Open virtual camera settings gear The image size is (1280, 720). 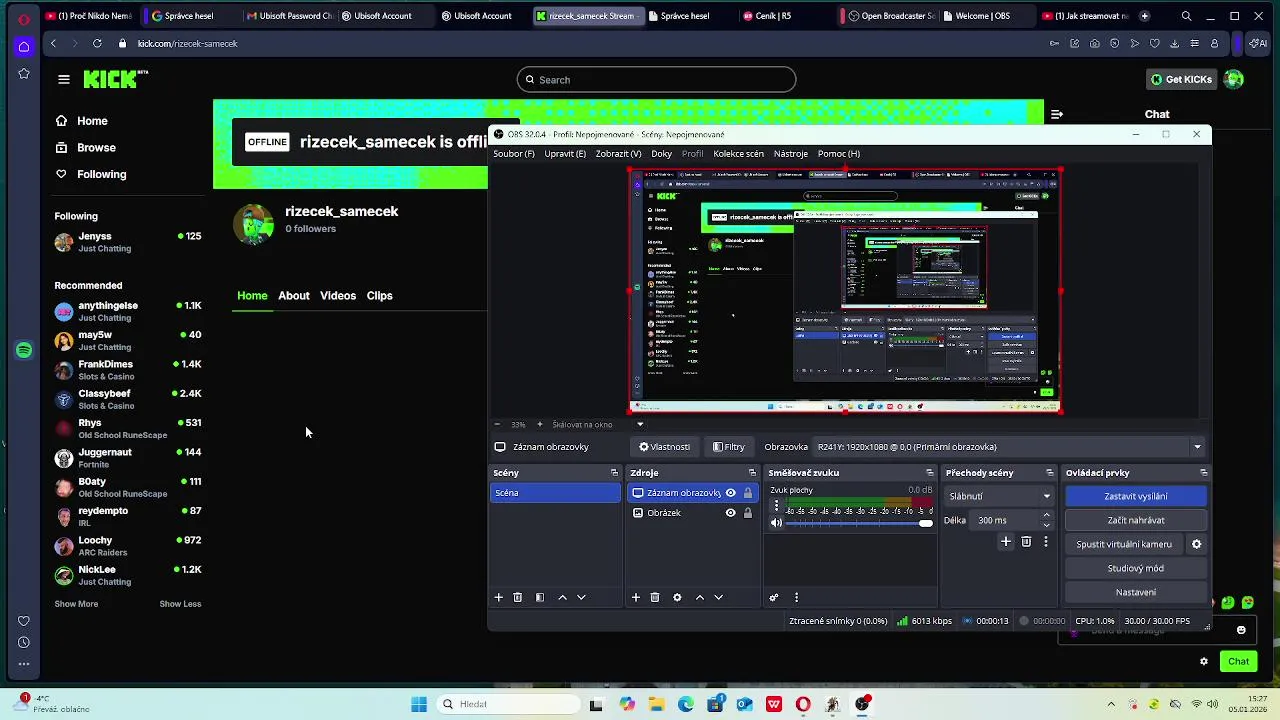pyautogui.click(x=1196, y=544)
